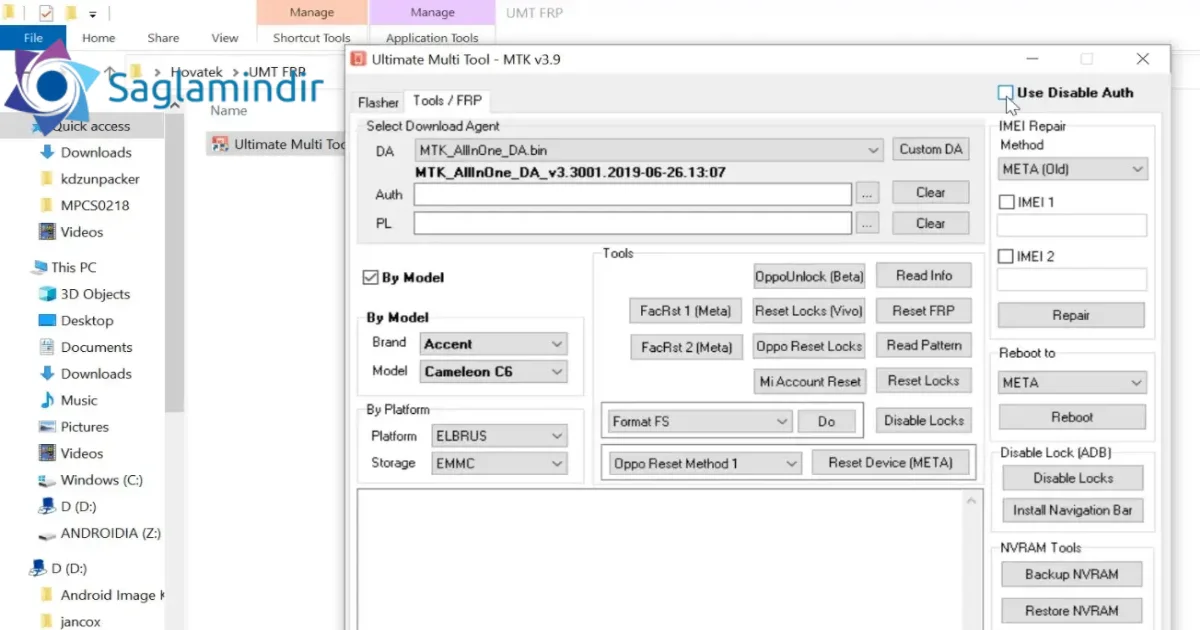Click the Reset Device (META) button
This screenshot has width=1200, height=630.
pyautogui.click(x=890, y=463)
